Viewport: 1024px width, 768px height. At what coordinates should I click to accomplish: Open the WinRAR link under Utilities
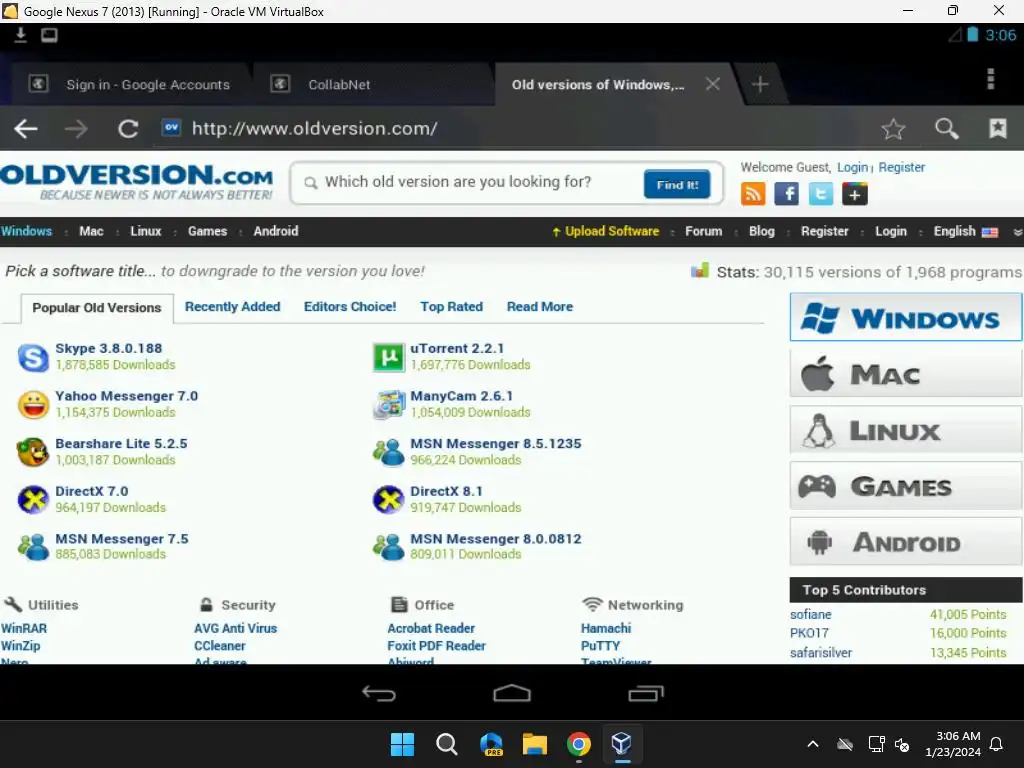tap(24, 628)
